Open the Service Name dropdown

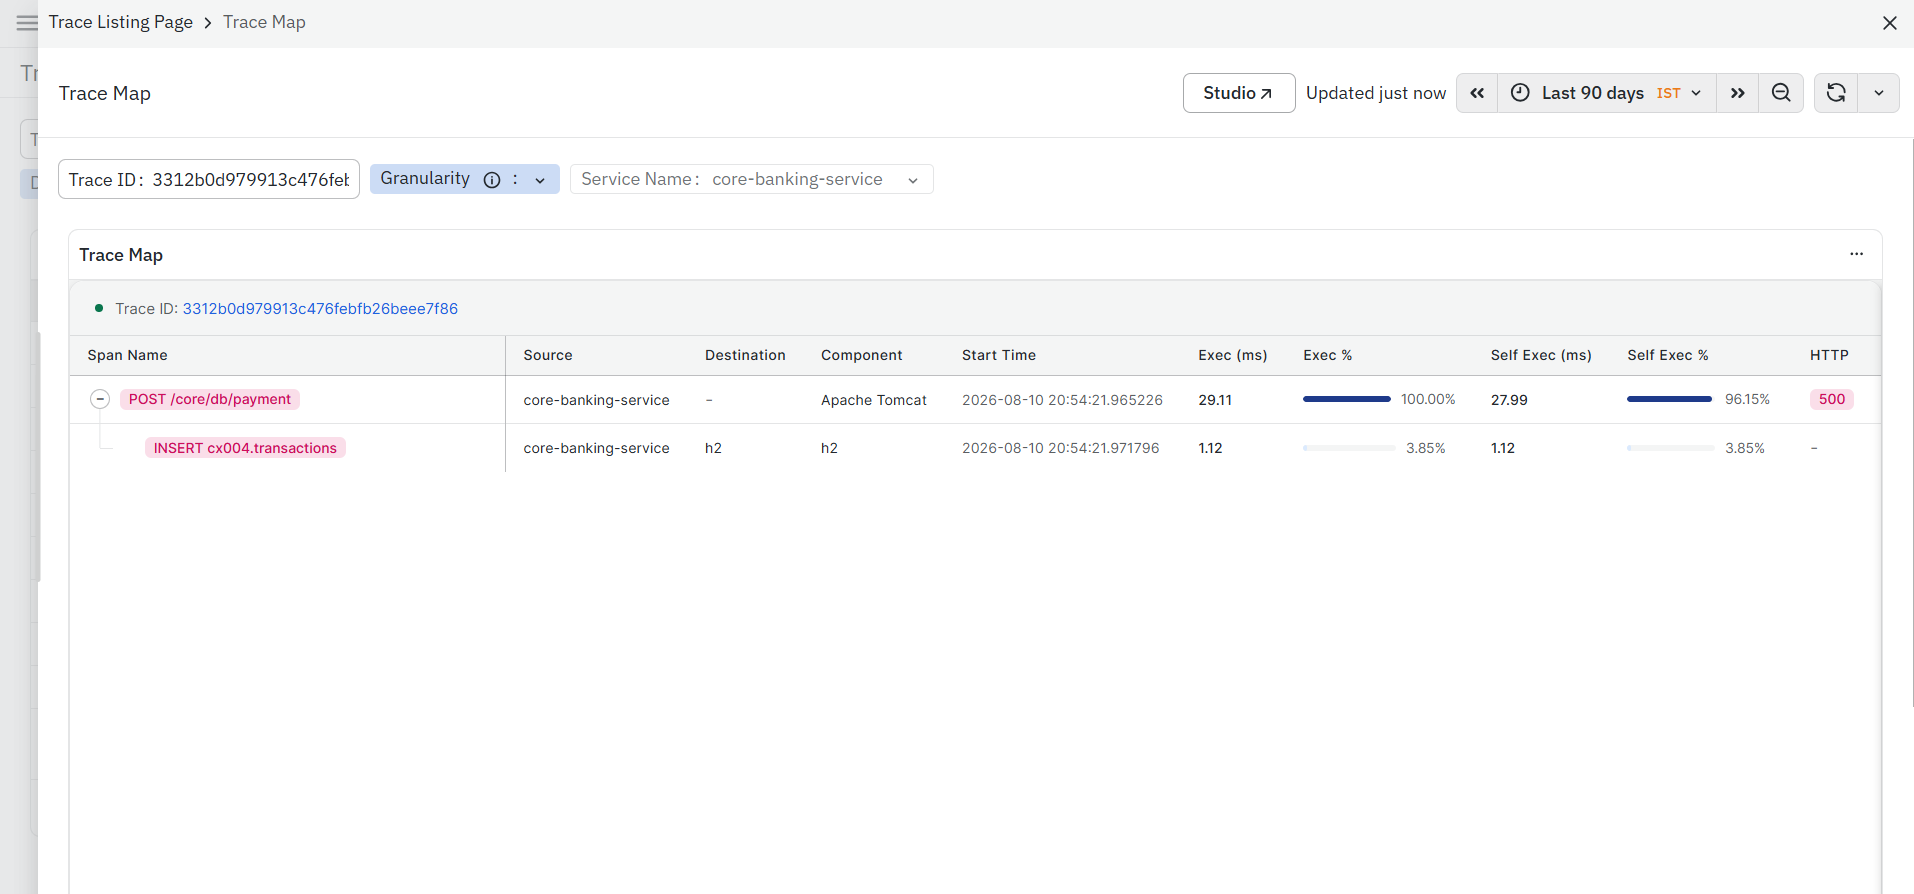coord(751,179)
